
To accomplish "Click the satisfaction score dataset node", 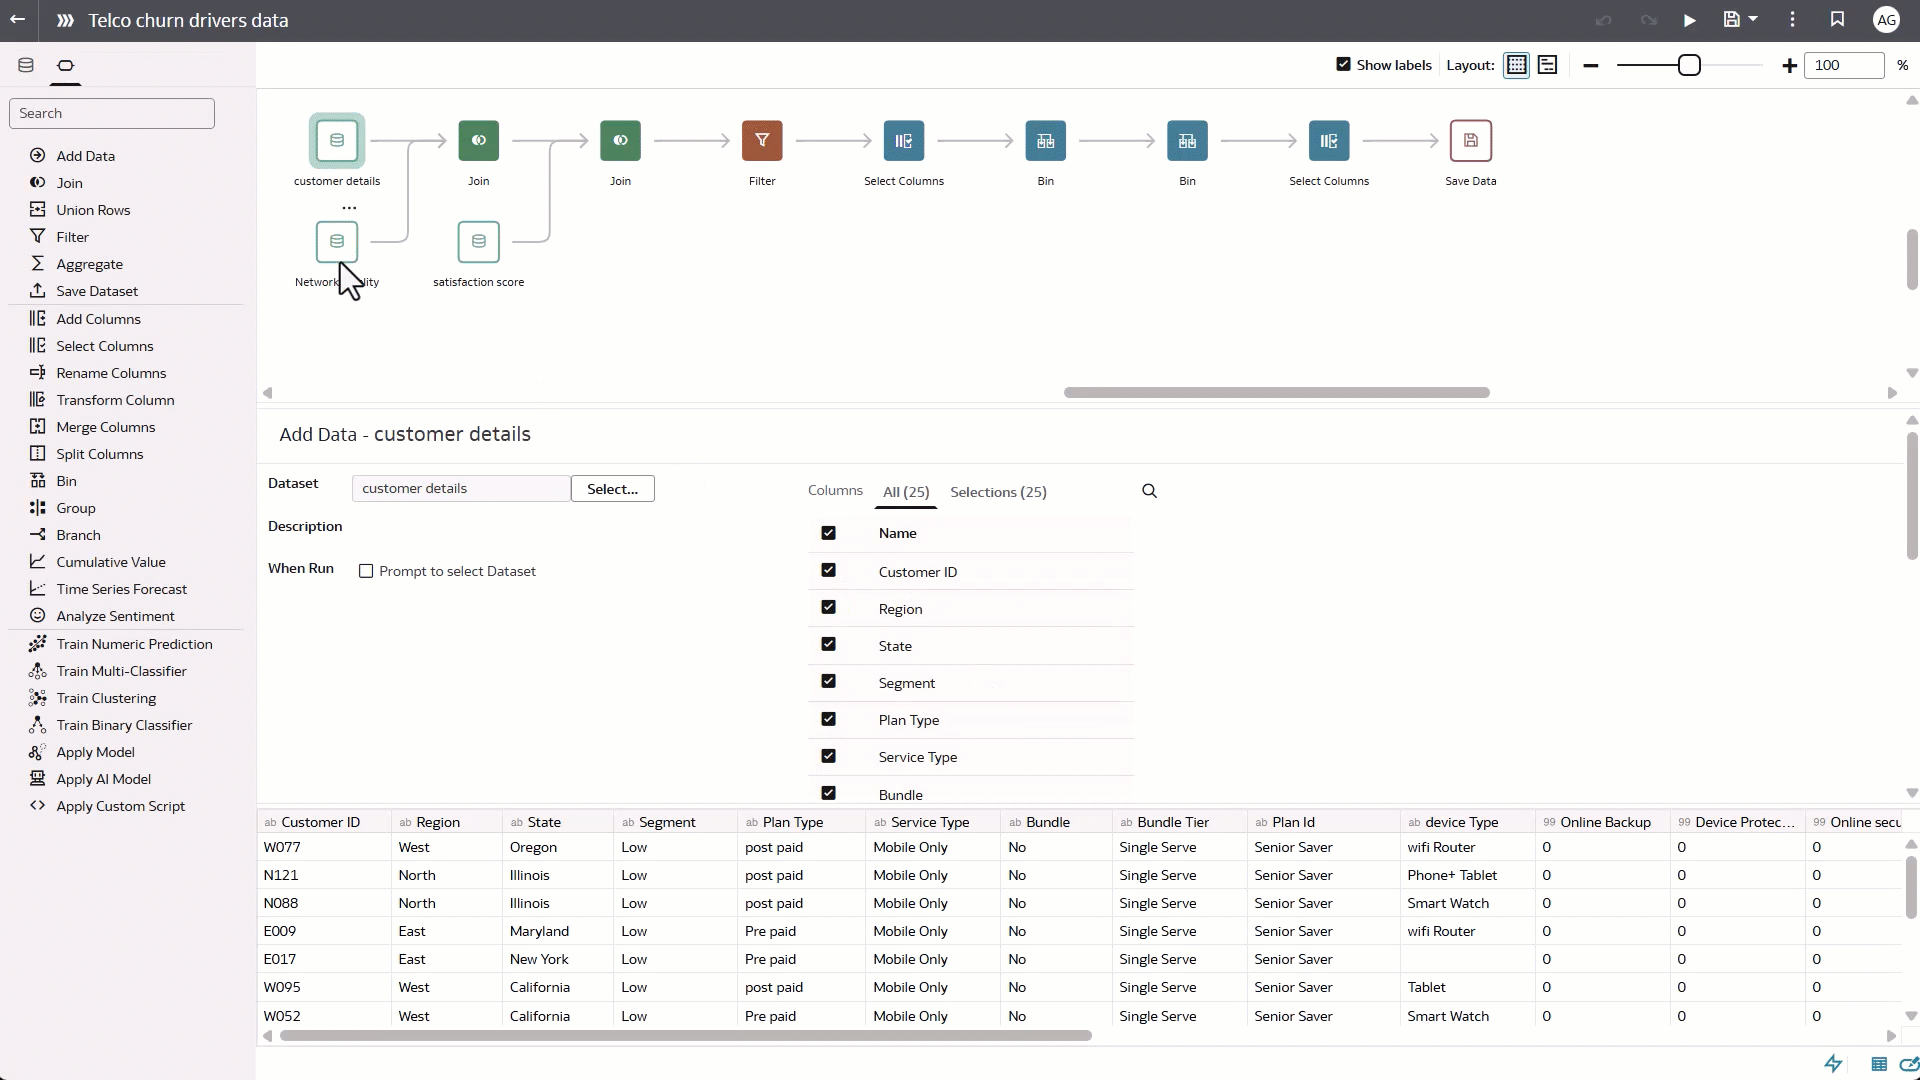I will click(x=478, y=242).
